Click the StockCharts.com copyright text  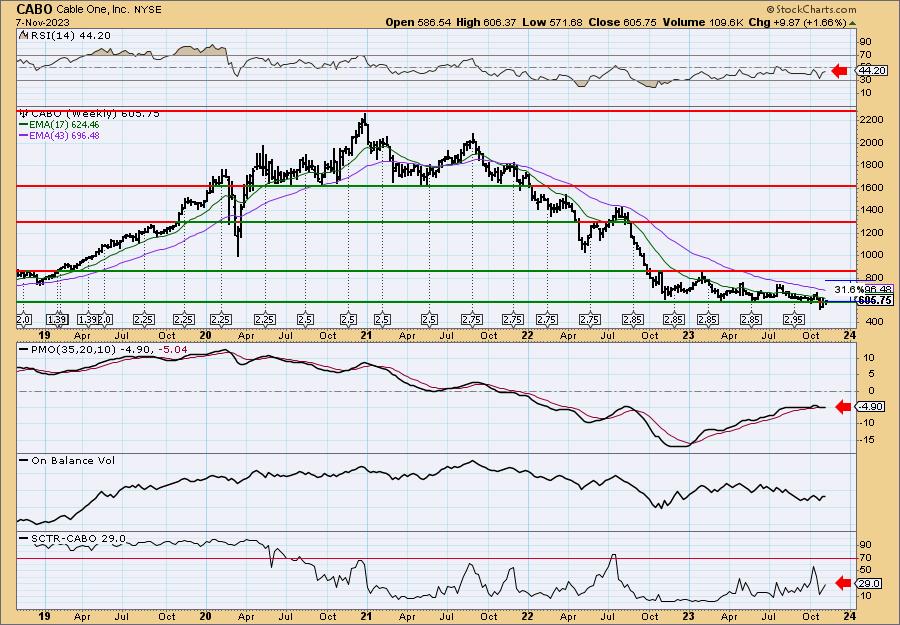pos(811,10)
